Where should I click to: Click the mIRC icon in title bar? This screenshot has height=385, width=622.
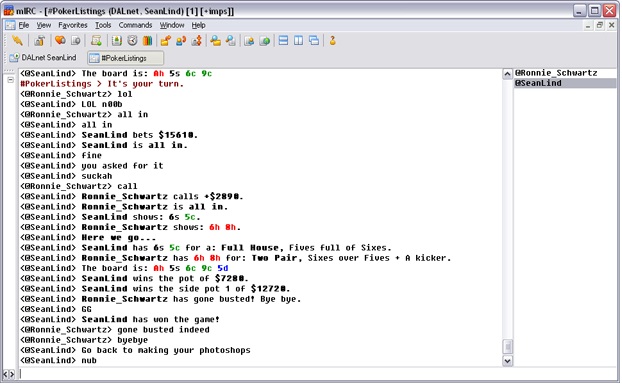click(9, 10)
